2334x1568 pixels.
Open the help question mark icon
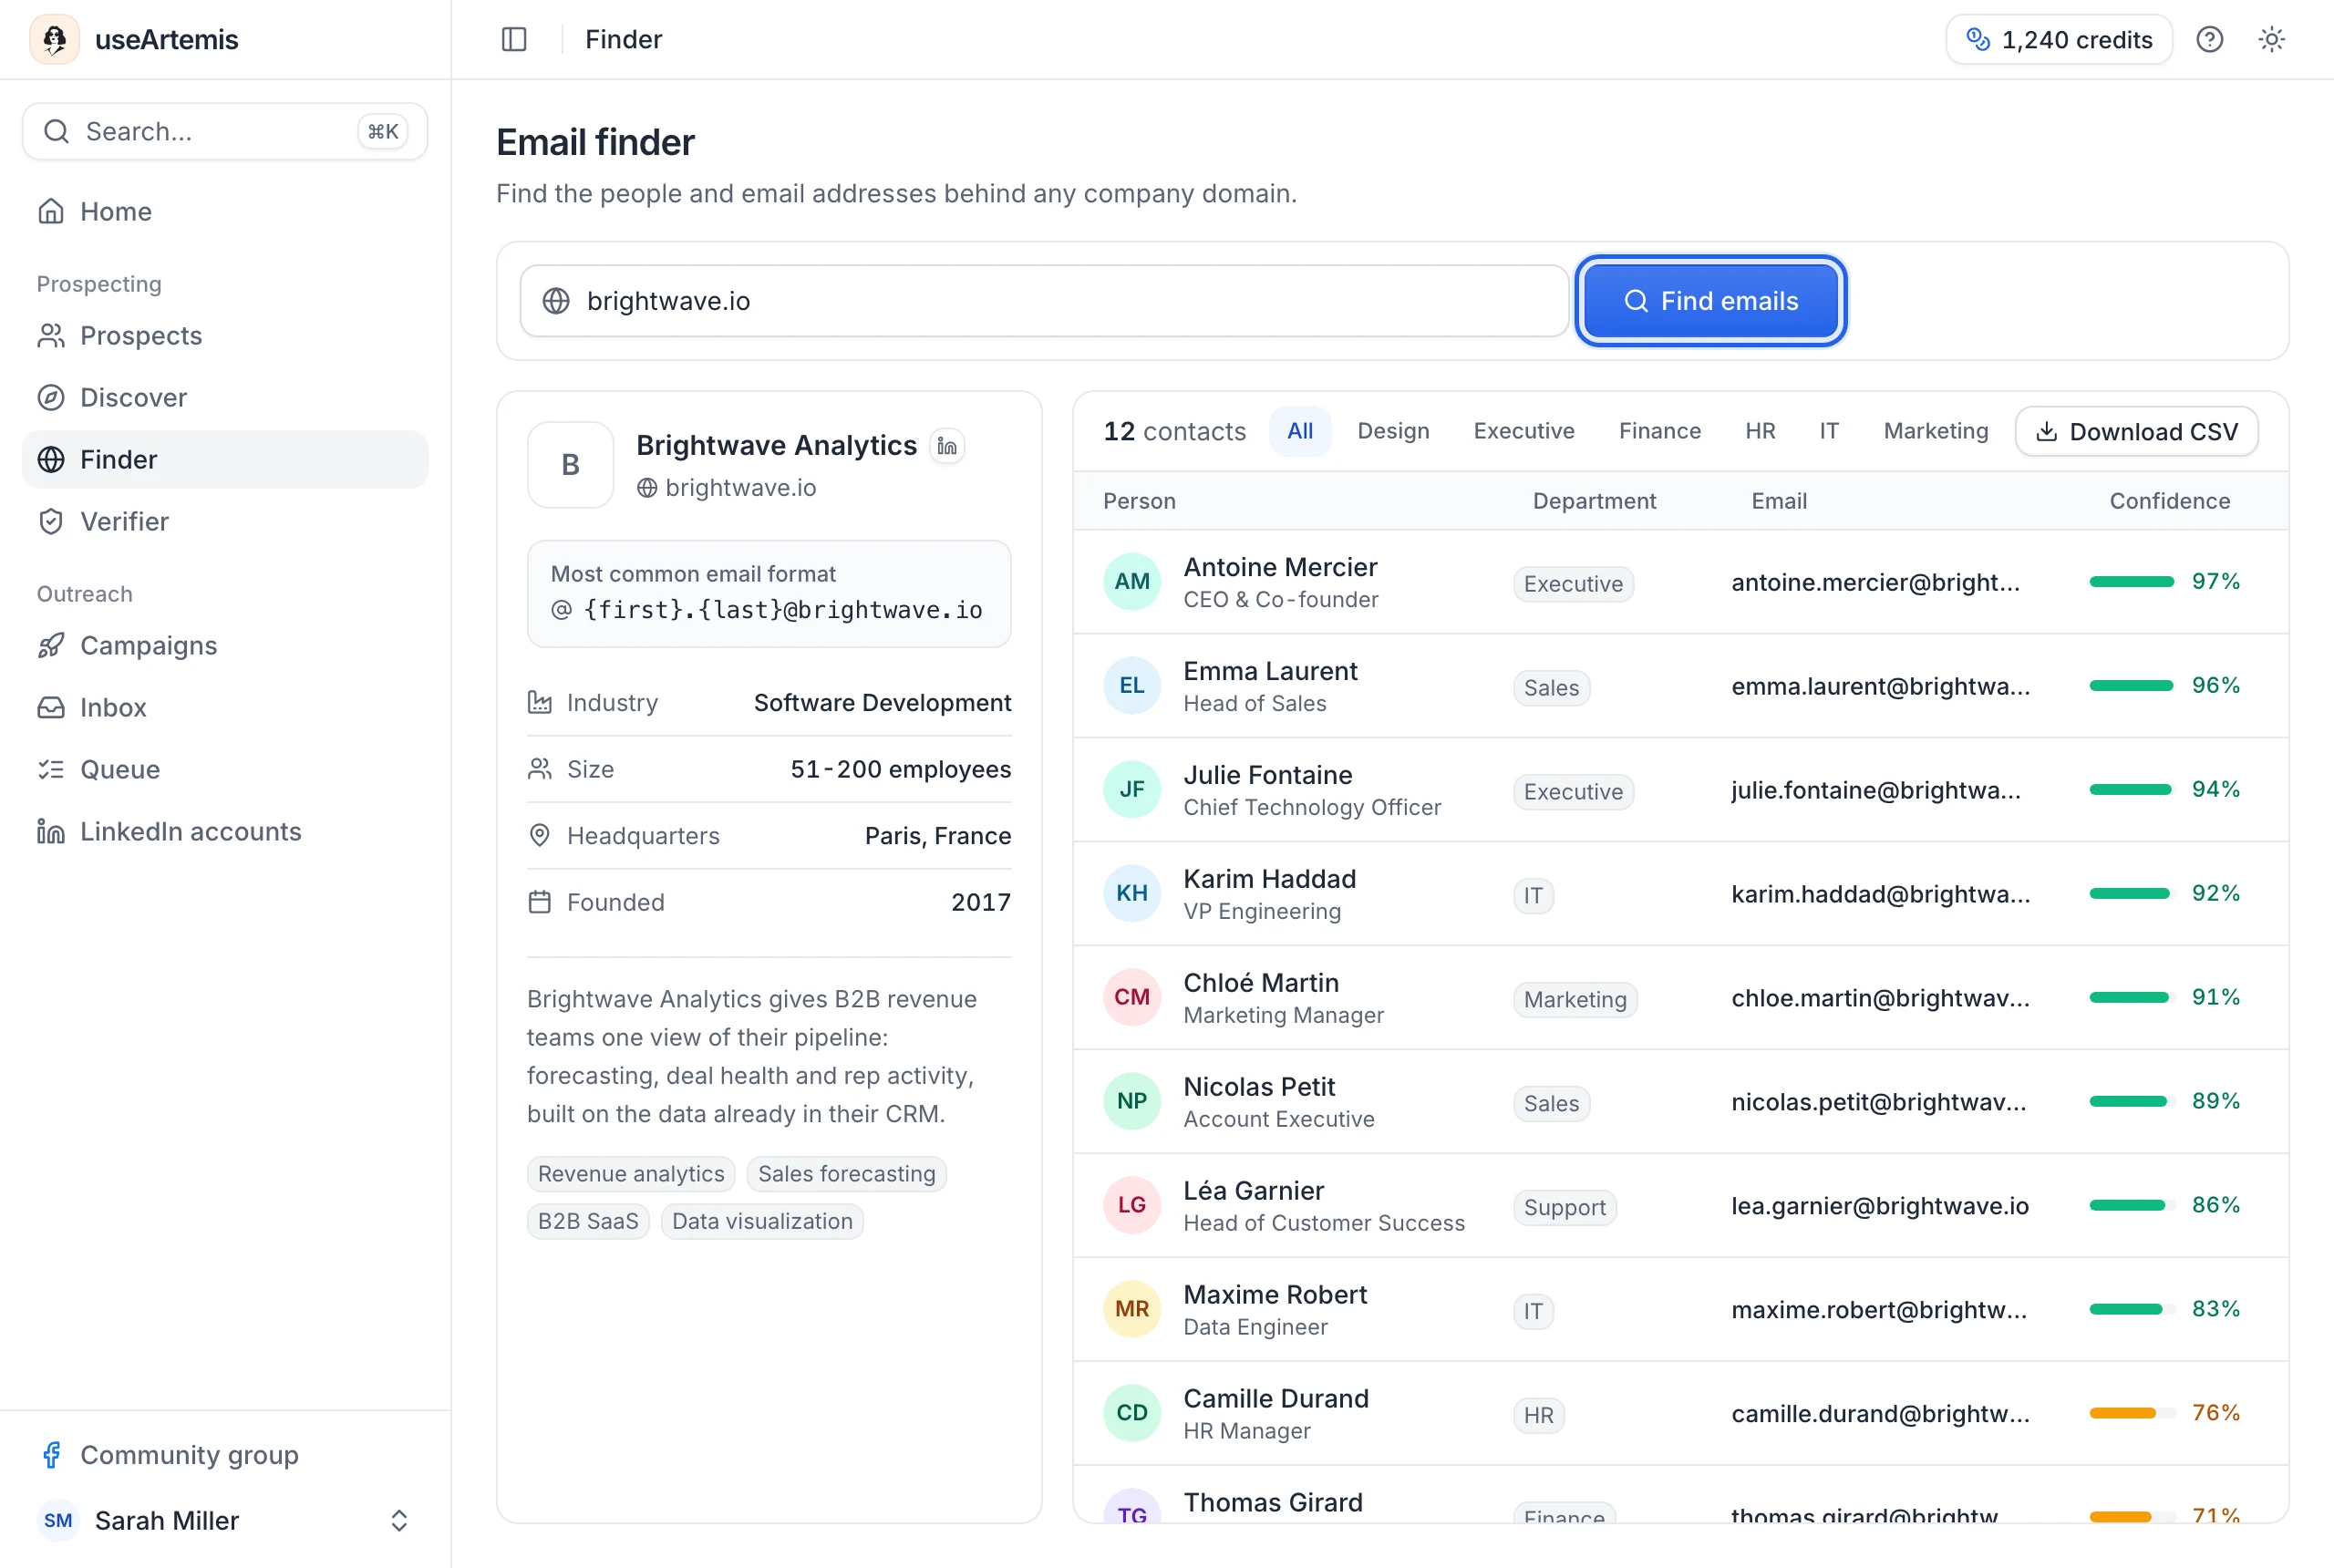tap(2210, 39)
